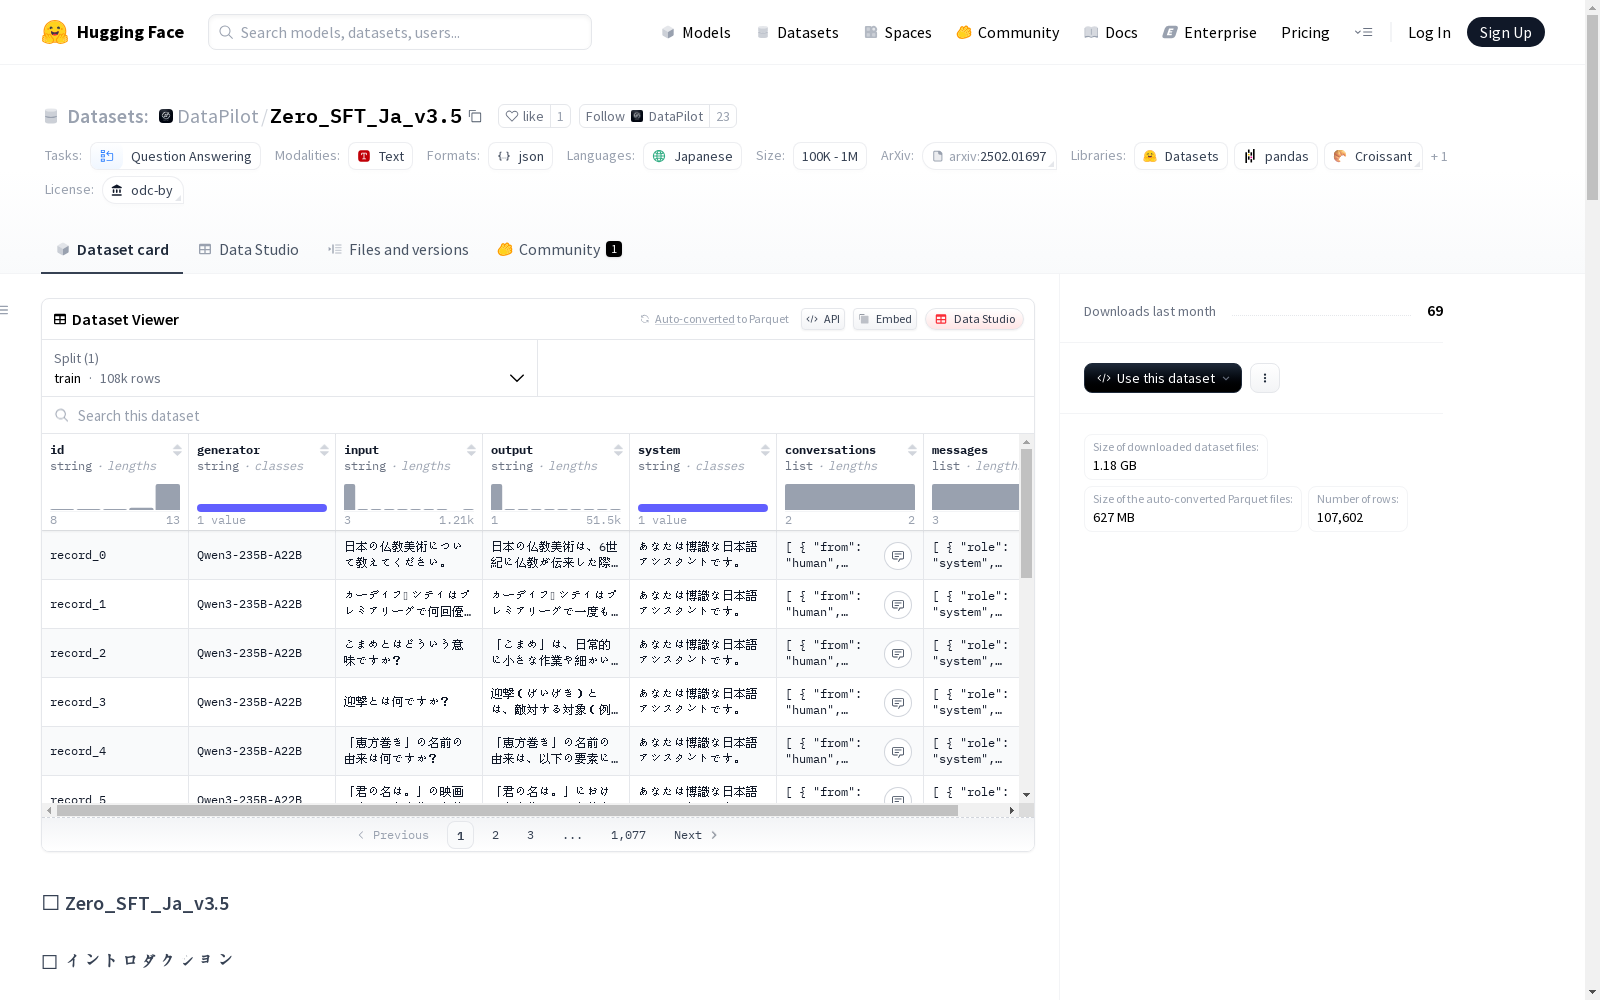The width and height of the screenshot is (1600, 1000).
Task: Open the Dataset card tab
Action: coord(112,250)
